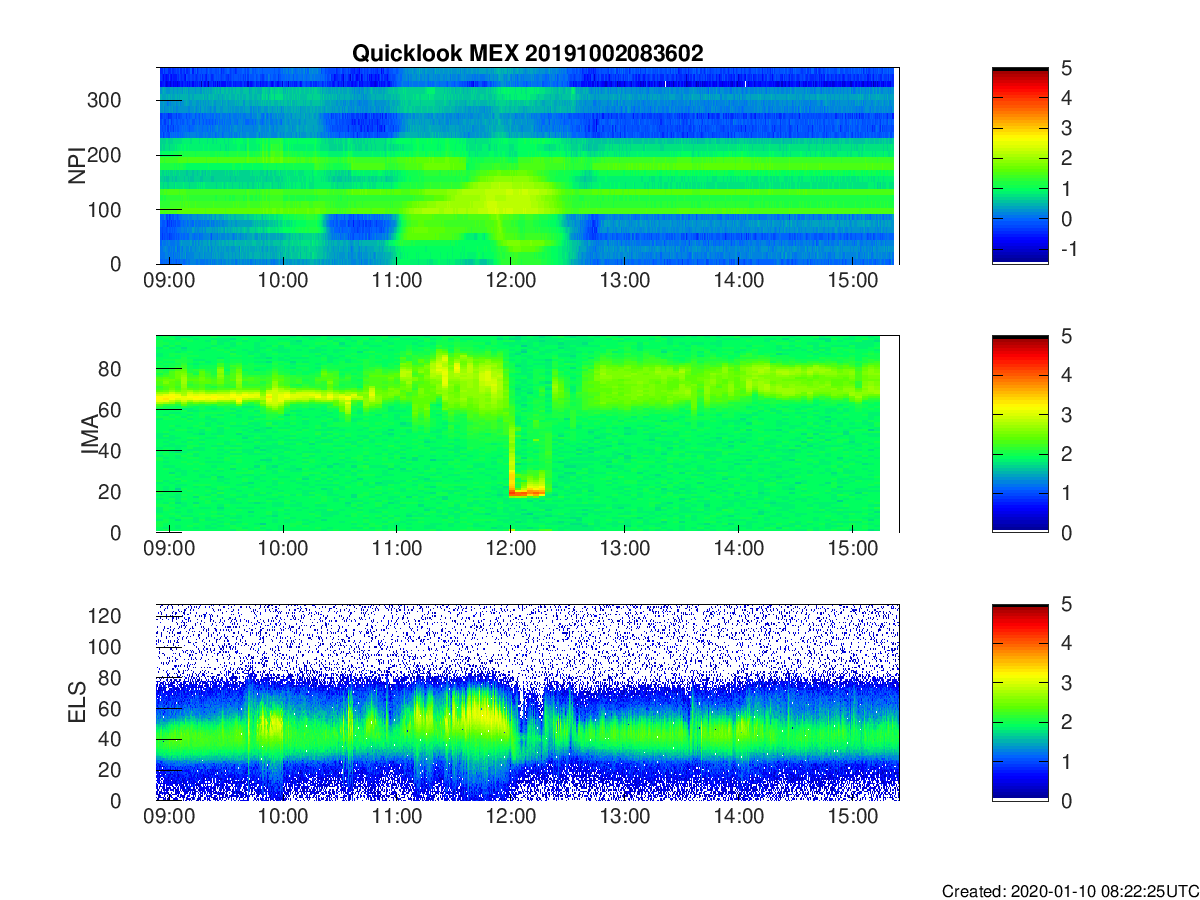
Task: Select the NPI y-axis label
Action: [75, 166]
